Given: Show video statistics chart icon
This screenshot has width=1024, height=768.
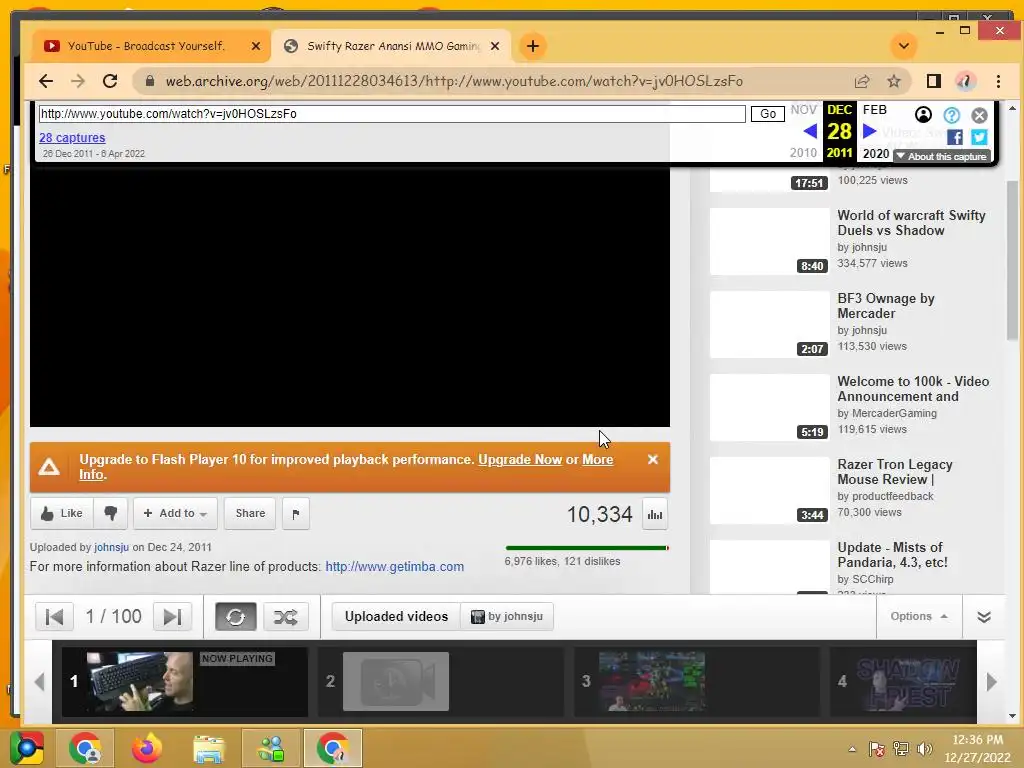Looking at the screenshot, I should click(655, 515).
